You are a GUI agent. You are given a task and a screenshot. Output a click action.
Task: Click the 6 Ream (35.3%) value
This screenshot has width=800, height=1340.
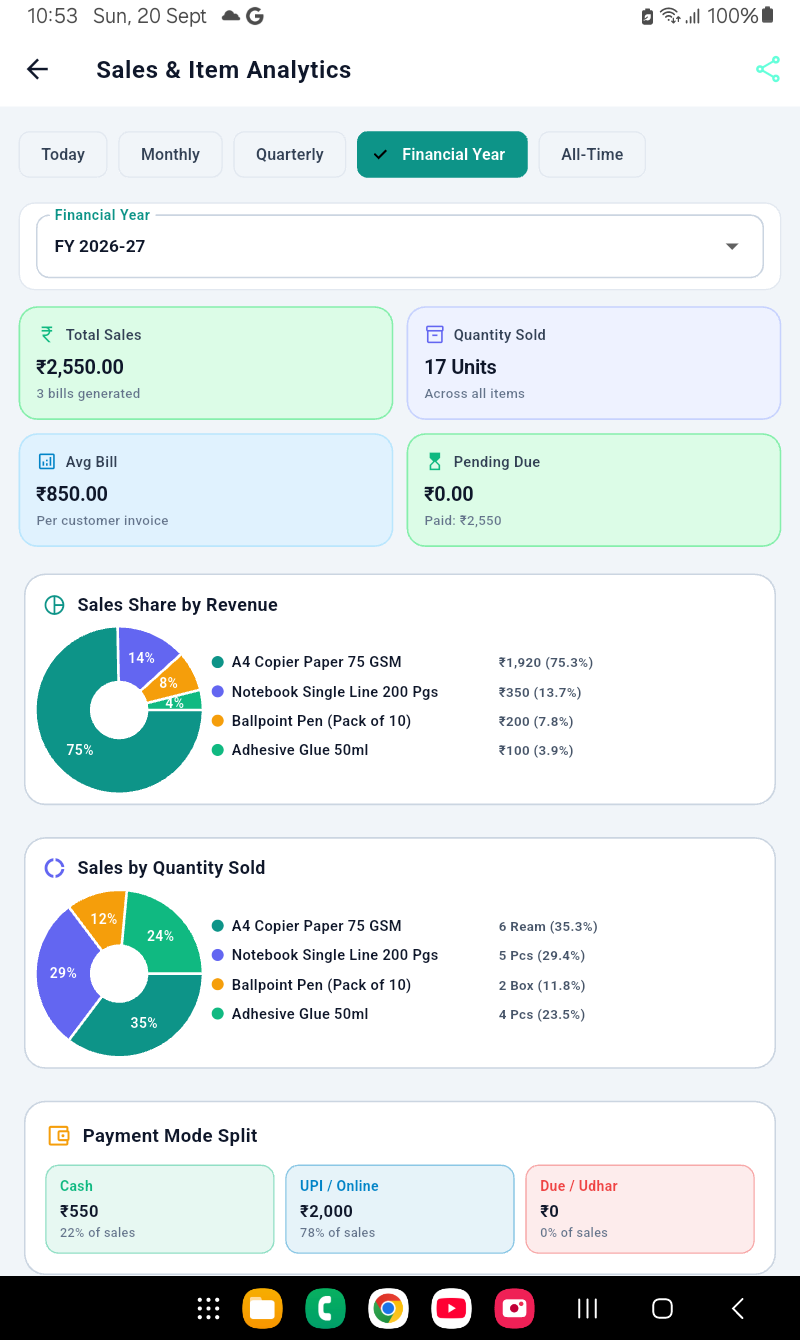coord(548,927)
